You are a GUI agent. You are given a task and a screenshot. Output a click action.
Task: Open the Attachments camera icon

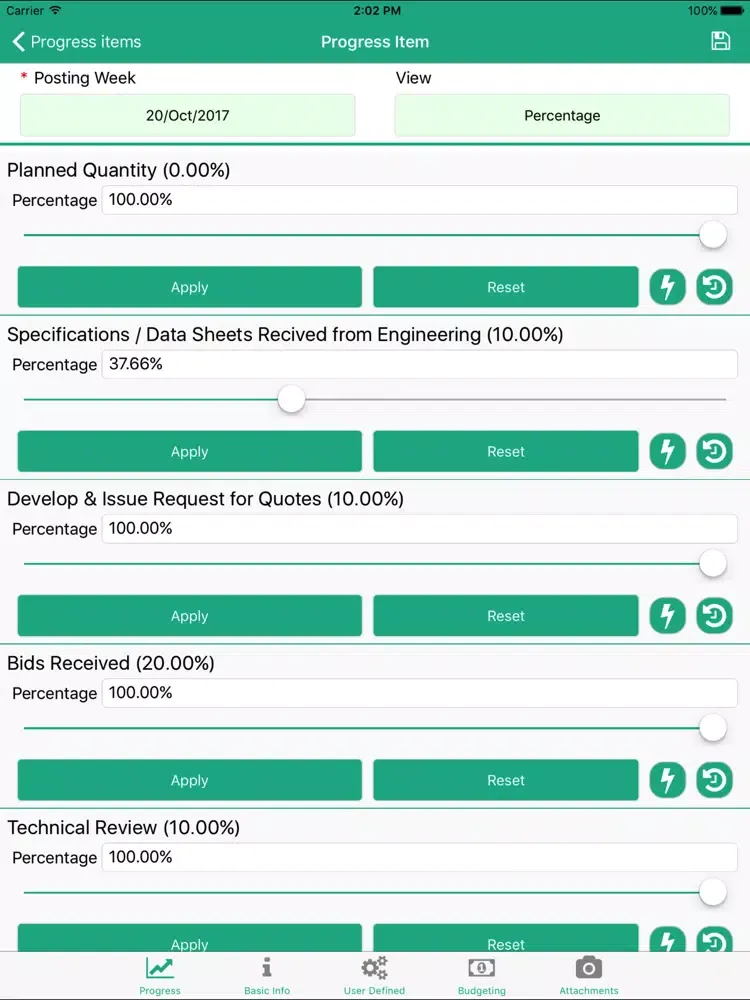click(x=588, y=968)
